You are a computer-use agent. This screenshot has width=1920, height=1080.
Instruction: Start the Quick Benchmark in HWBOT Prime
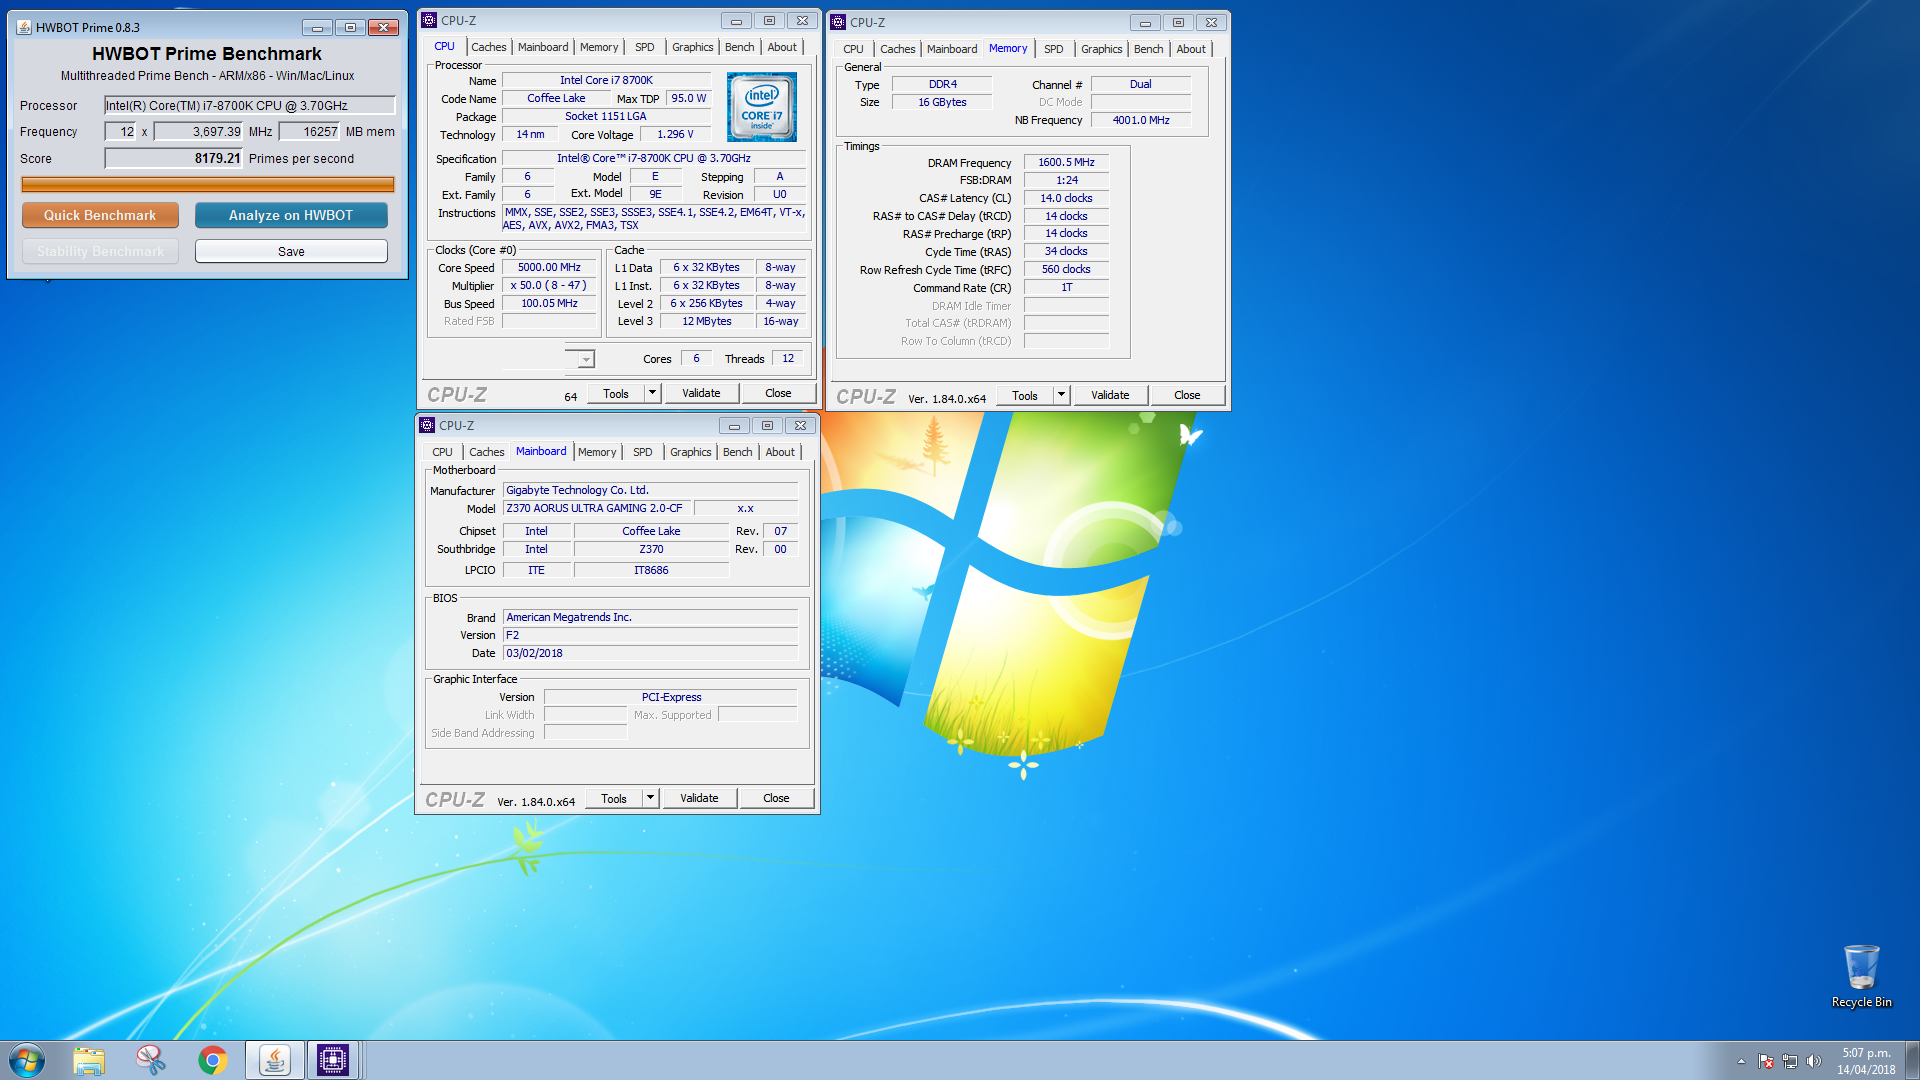[100, 215]
